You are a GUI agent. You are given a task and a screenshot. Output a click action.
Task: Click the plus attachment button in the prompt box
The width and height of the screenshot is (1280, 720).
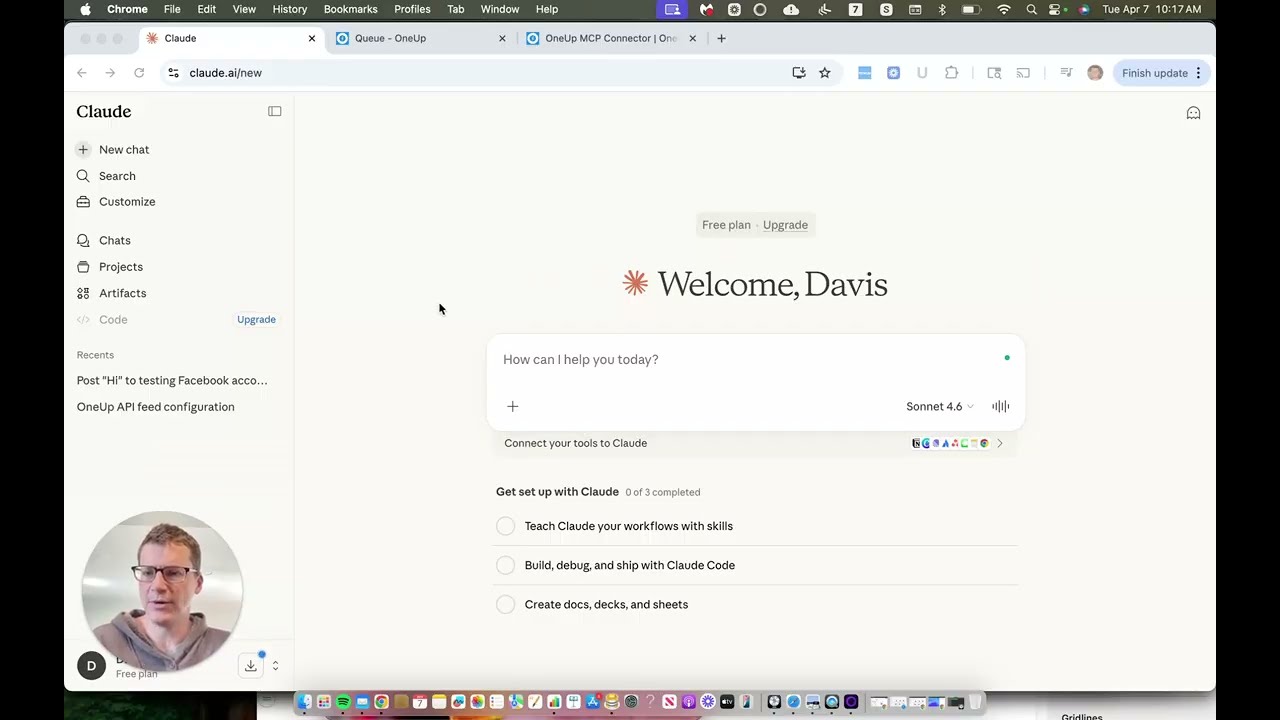pyautogui.click(x=513, y=406)
